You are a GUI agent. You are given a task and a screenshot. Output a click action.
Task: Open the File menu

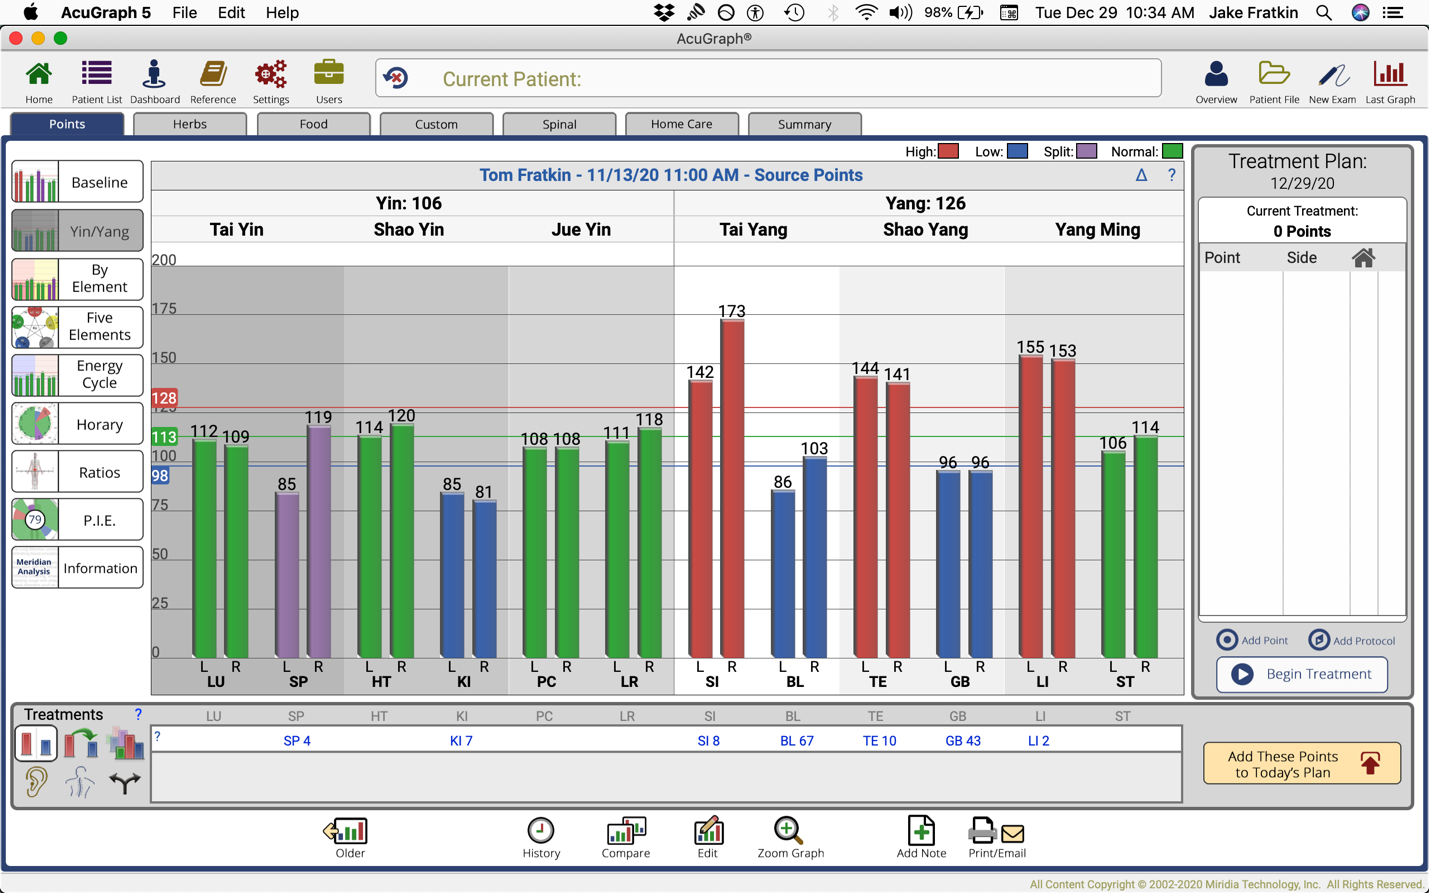[x=184, y=13]
